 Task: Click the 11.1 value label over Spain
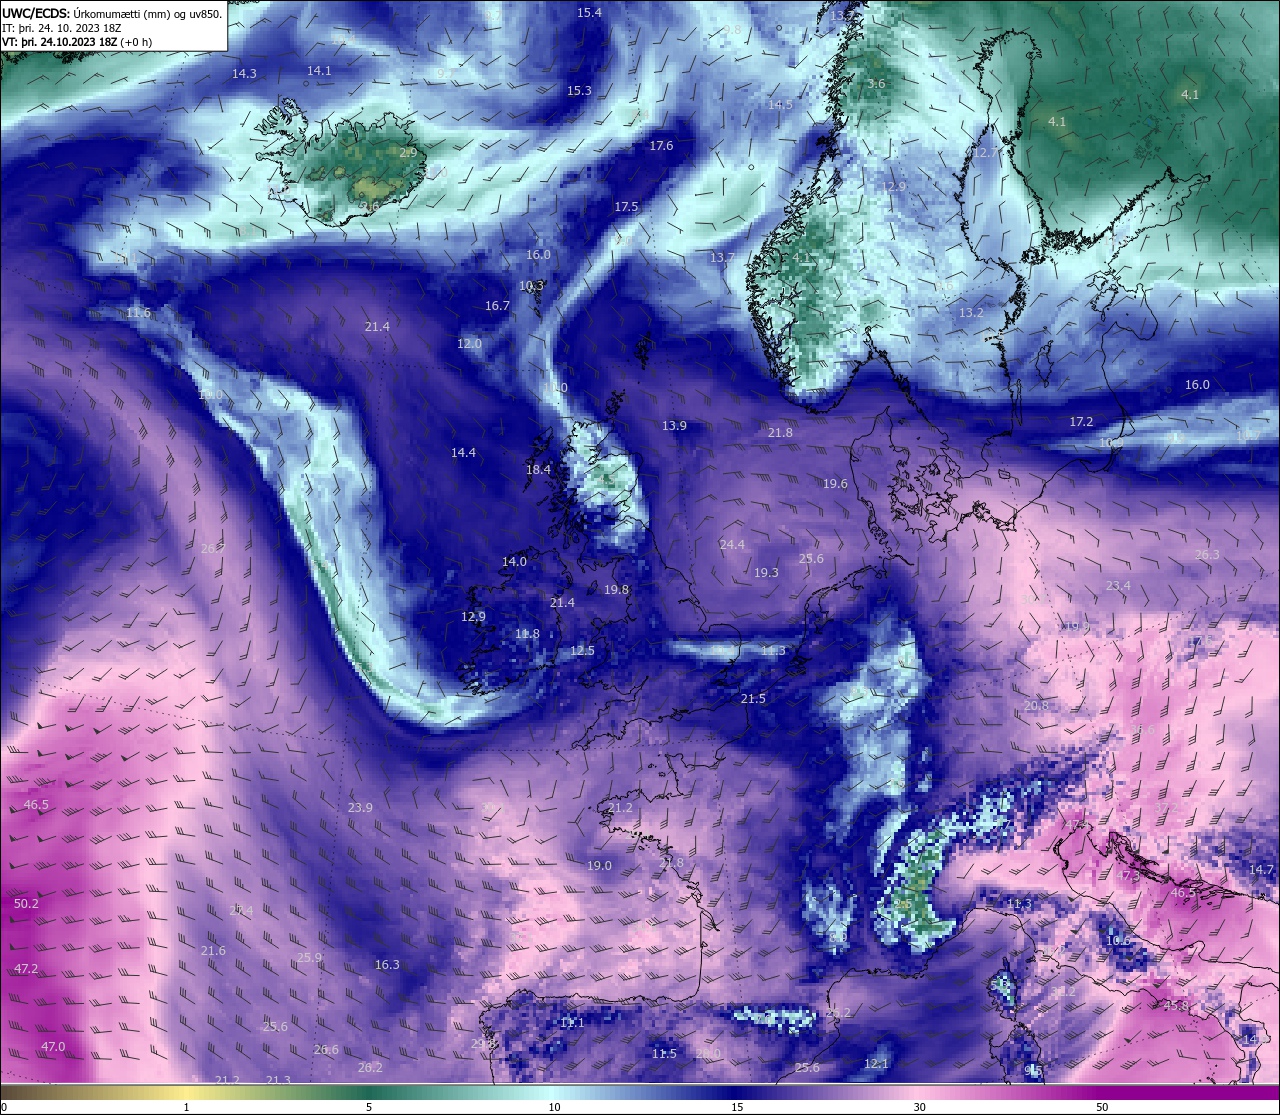[x=572, y=1023]
